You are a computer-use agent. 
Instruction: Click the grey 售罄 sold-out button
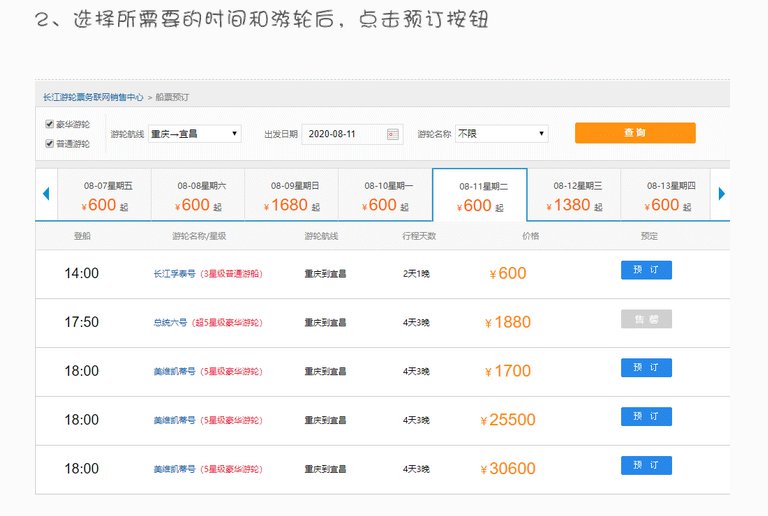pyautogui.click(x=646, y=319)
